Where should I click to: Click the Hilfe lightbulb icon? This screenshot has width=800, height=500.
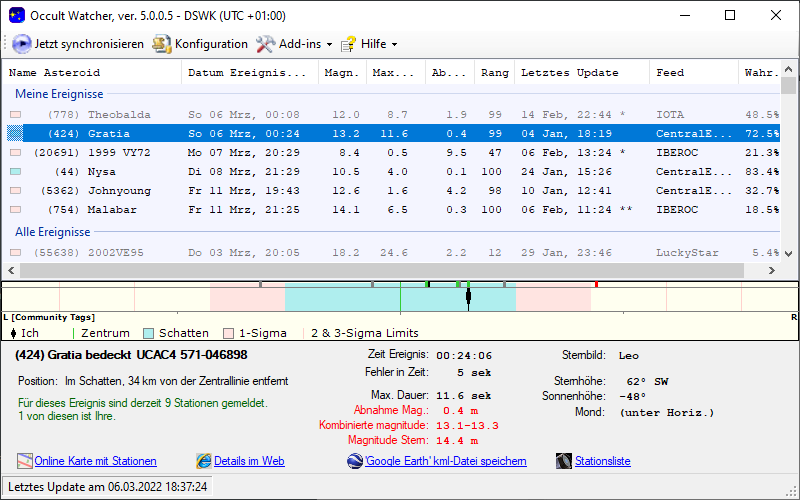tap(348, 44)
